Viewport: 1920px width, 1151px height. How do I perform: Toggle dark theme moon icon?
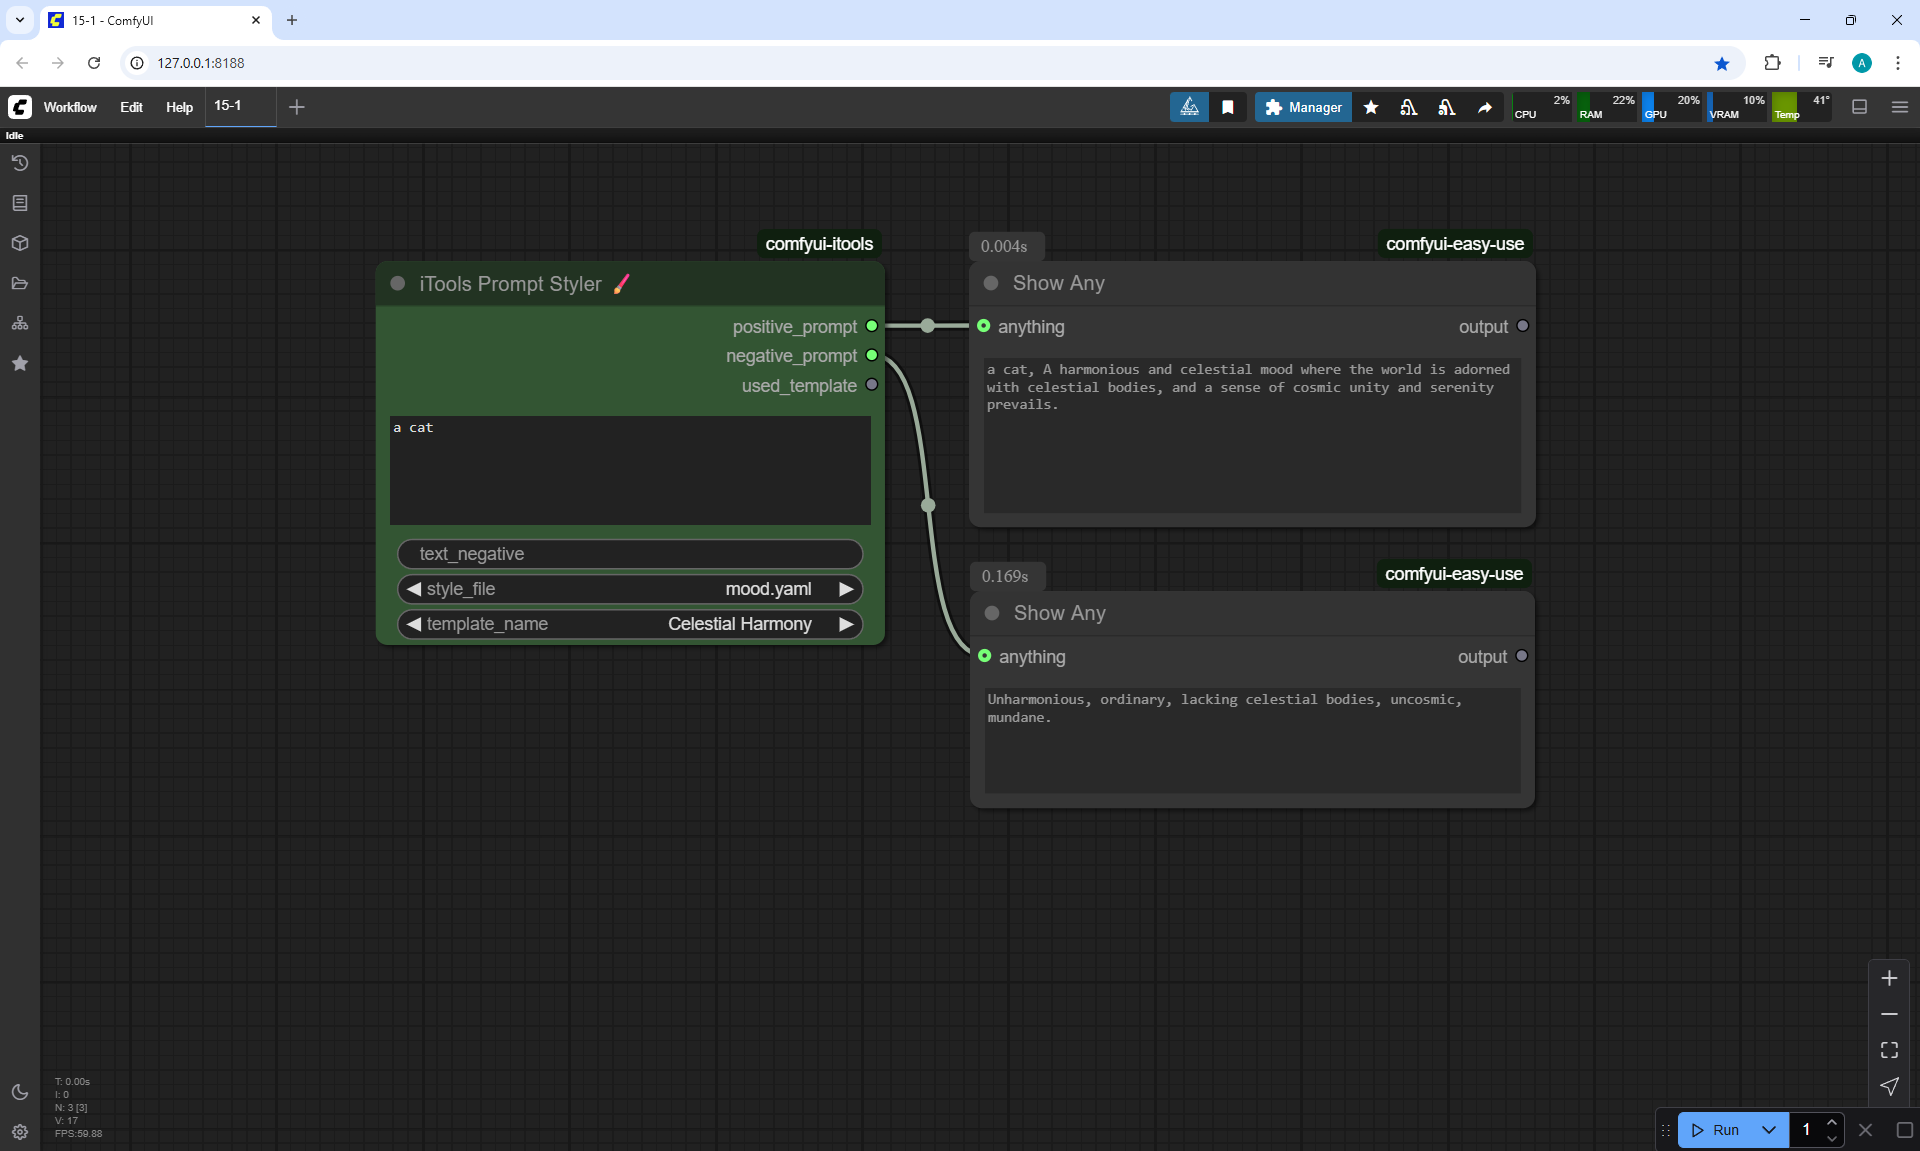tap(20, 1092)
